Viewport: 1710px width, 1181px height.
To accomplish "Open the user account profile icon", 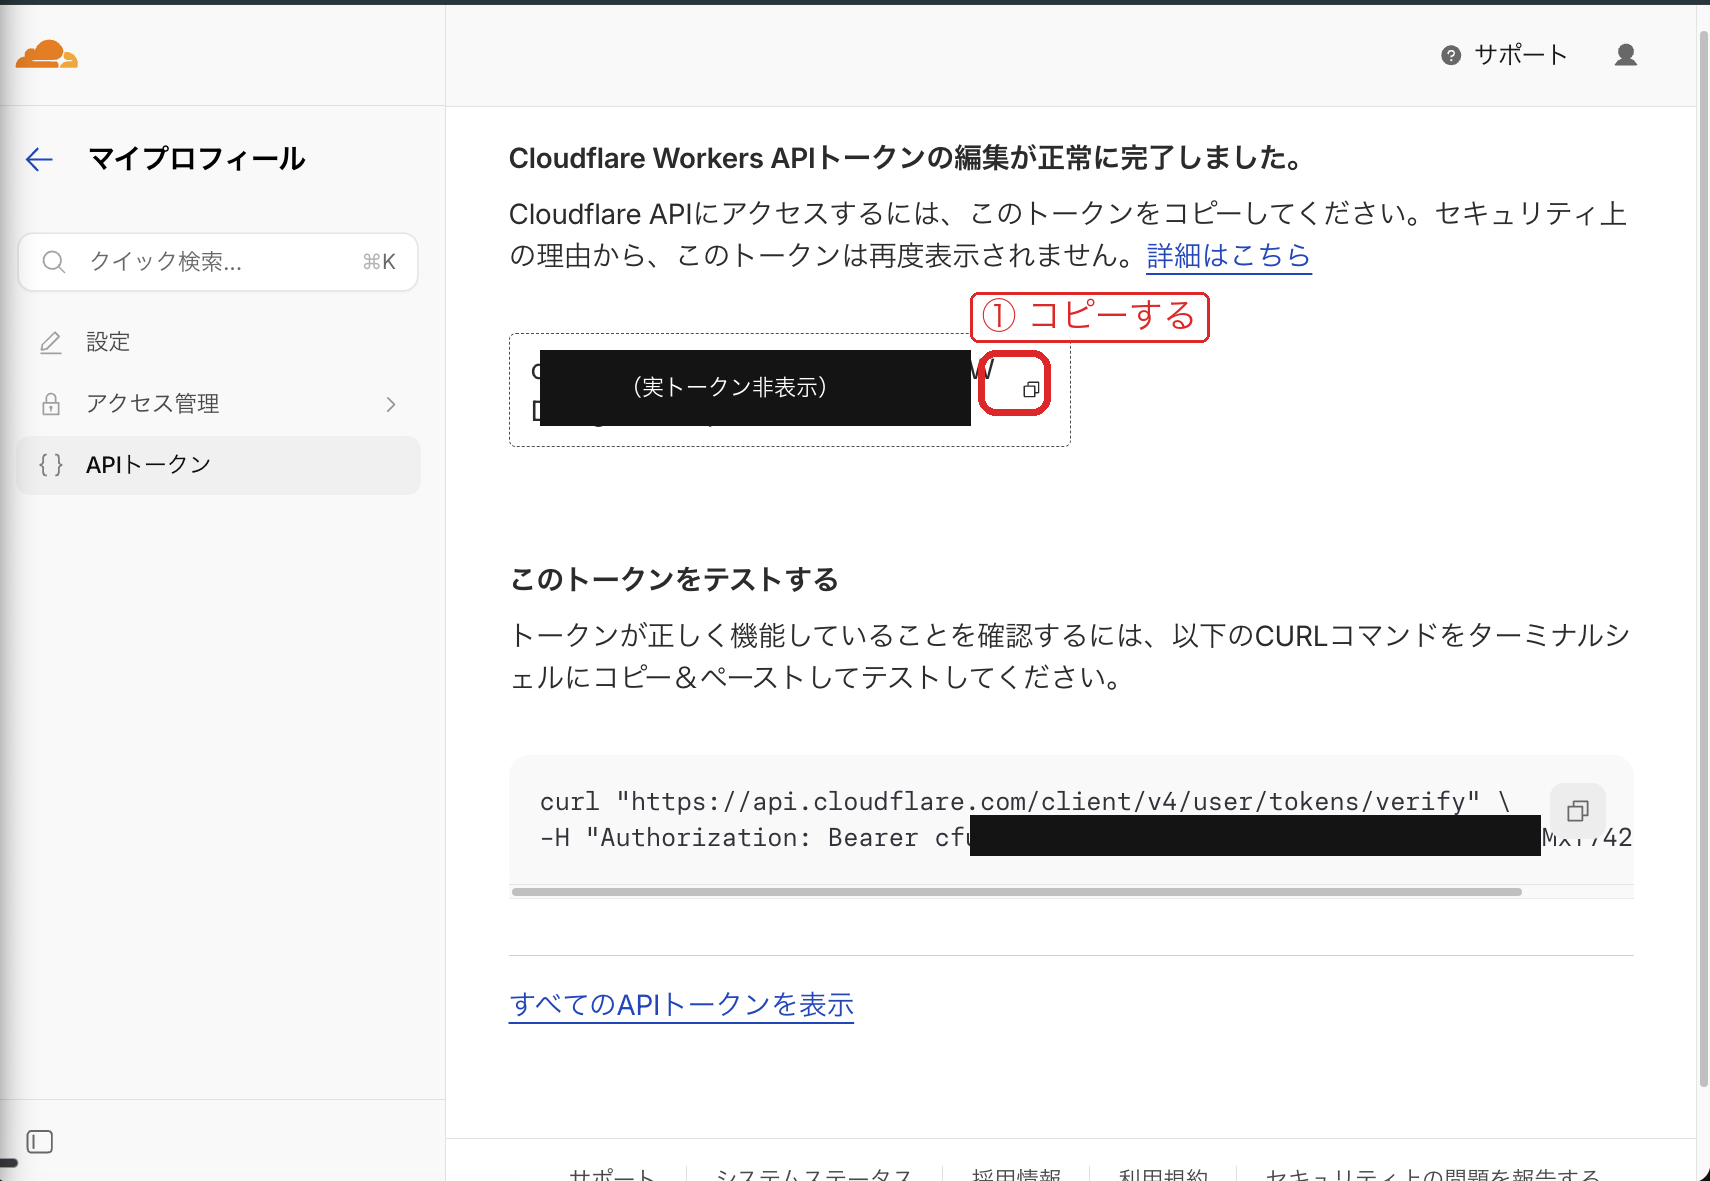I will tap(1626, 55).
